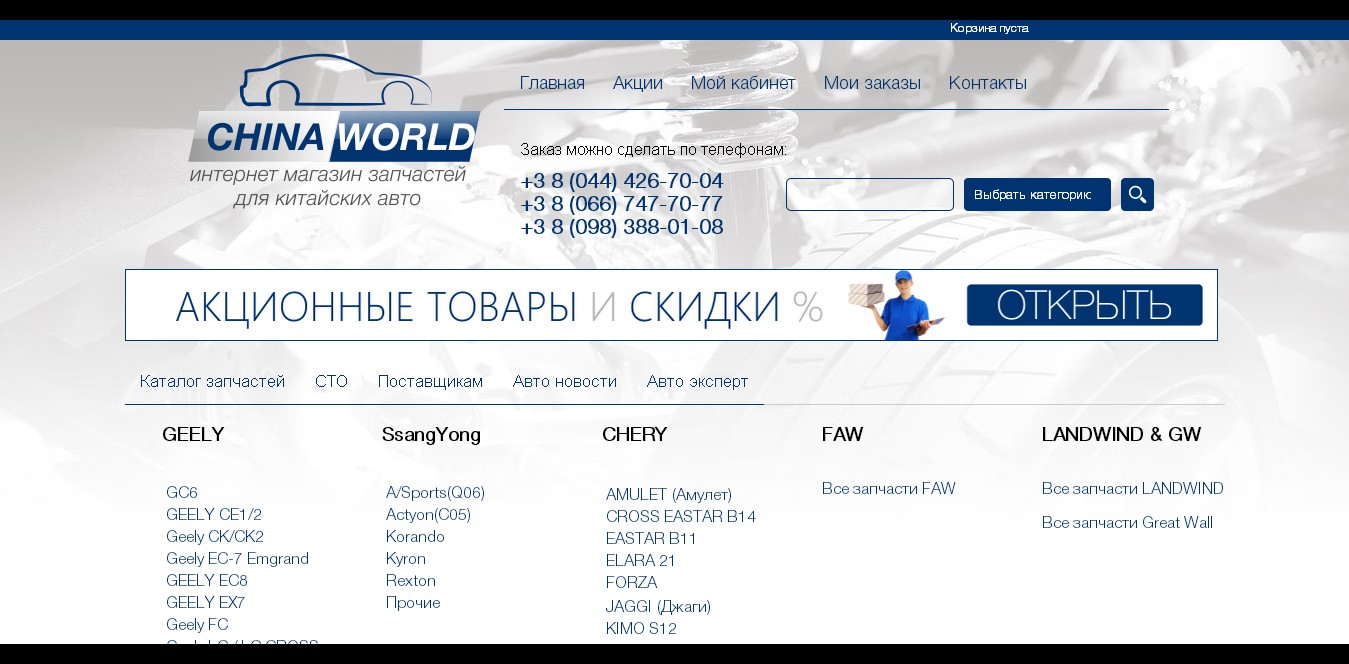Open 'Все запчасти Great Wall' link

[1127, 523]
